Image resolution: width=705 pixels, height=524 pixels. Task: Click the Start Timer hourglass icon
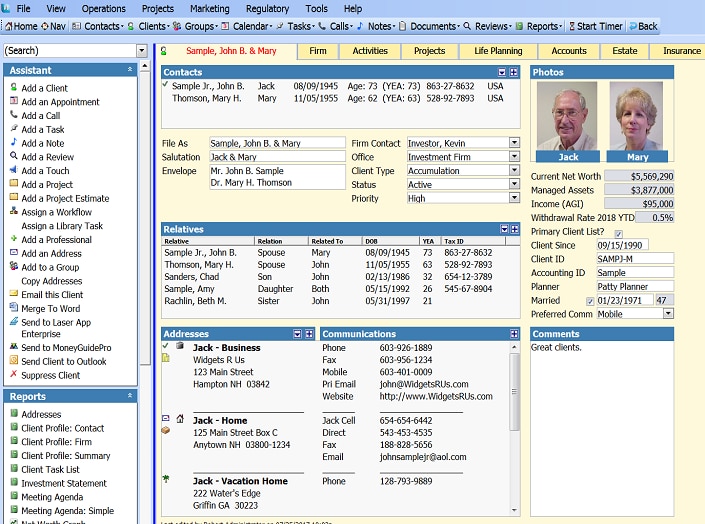tap(572, 27)
